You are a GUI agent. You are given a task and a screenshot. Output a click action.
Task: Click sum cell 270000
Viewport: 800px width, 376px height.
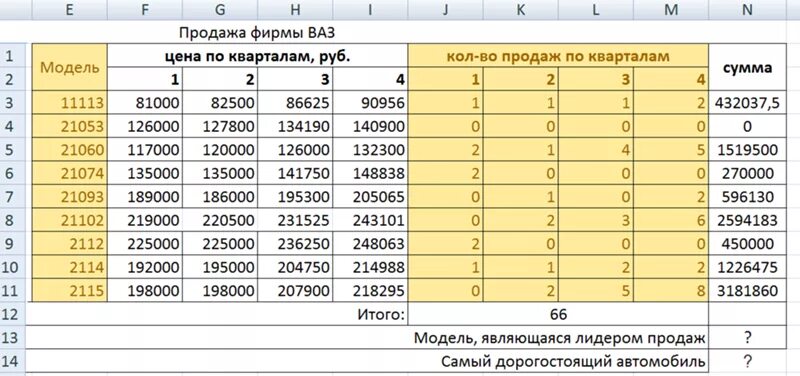click(x=747, y=173)
